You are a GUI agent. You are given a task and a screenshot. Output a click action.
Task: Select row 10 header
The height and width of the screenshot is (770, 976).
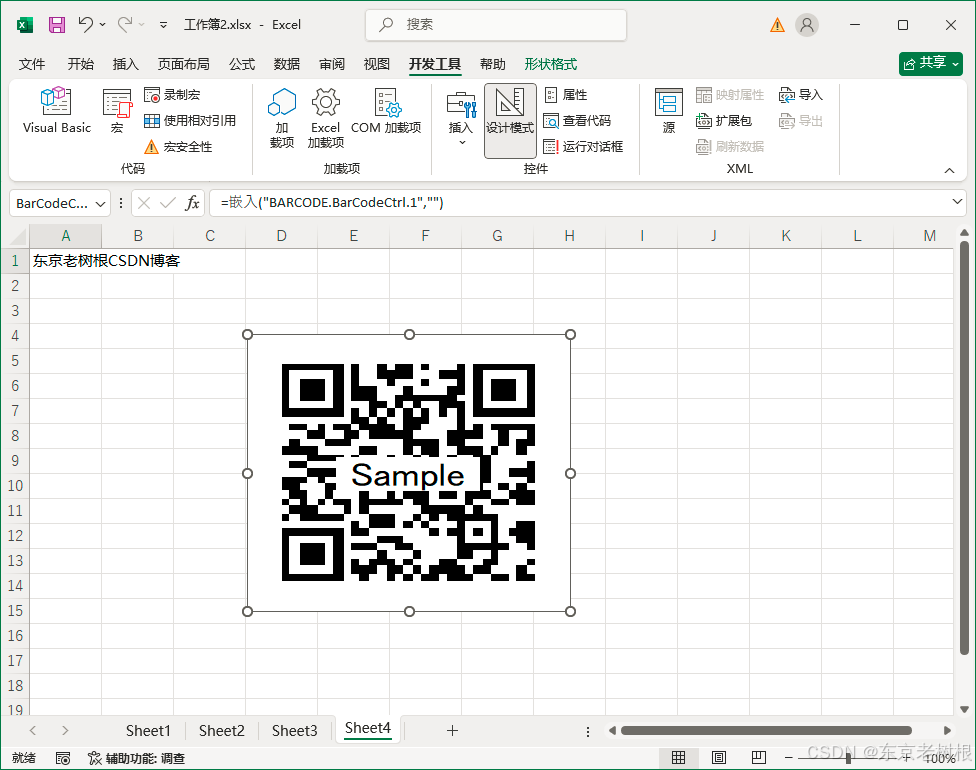[x=15, y=486]
